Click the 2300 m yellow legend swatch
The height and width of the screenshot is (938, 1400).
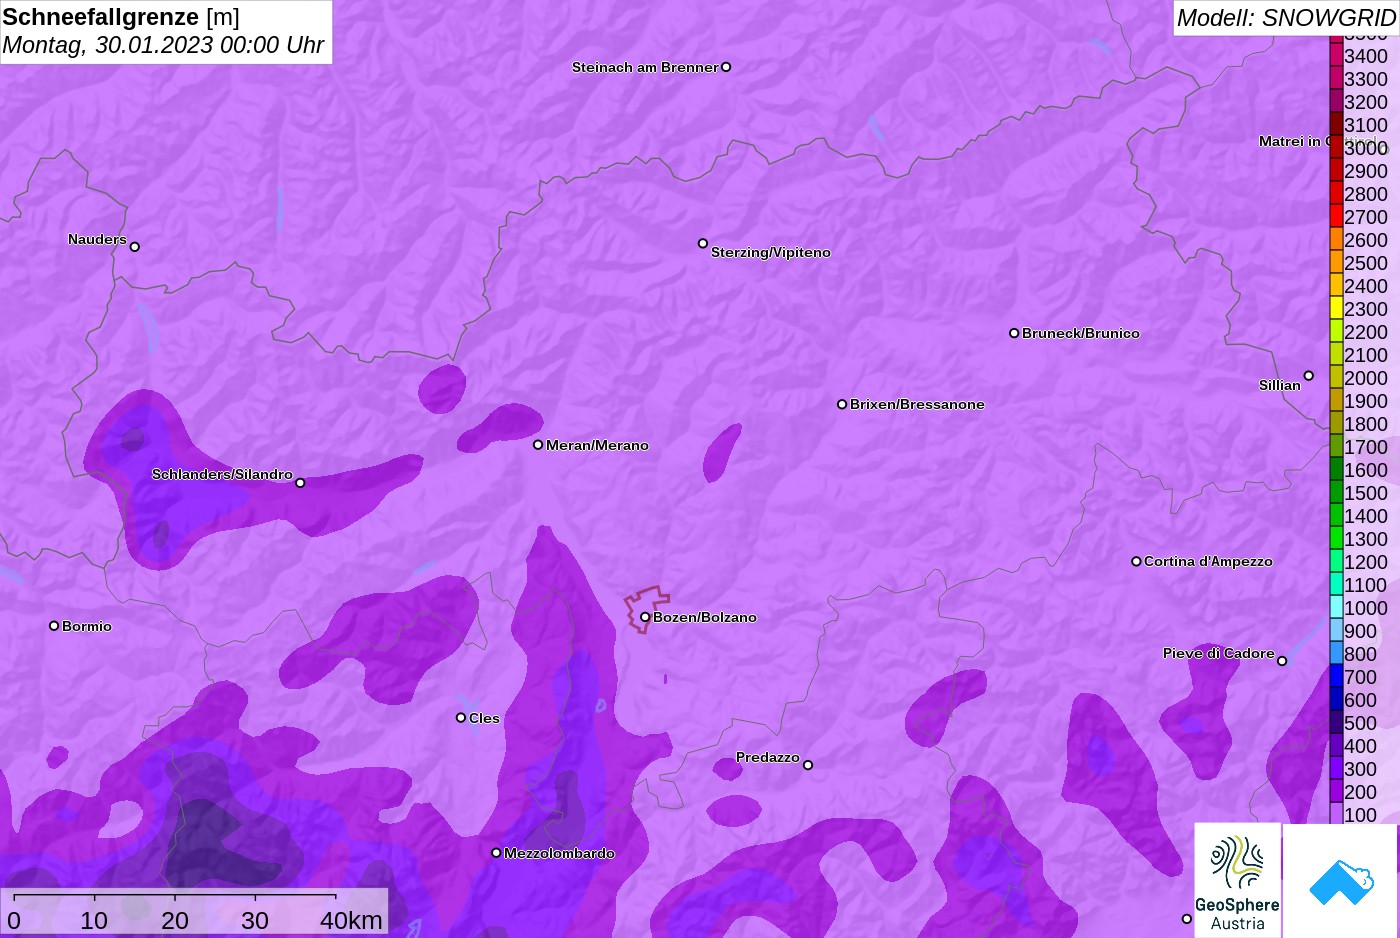tap(1336, 309)
